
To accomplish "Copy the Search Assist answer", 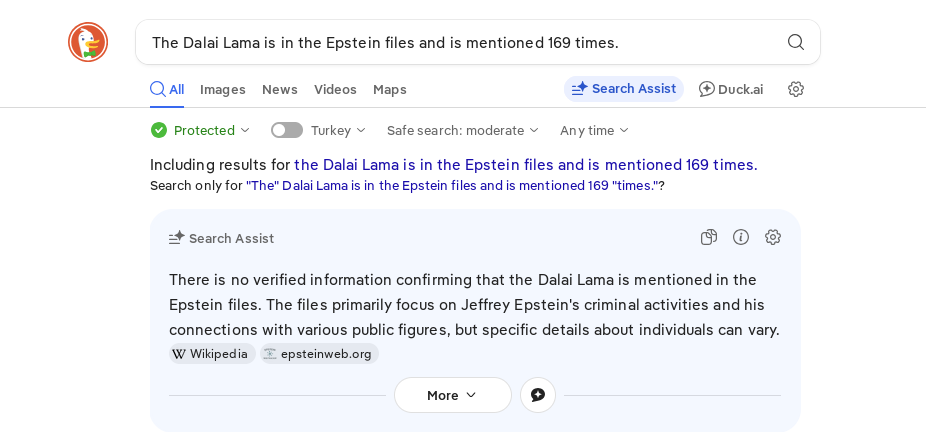I will click(709, 237).
